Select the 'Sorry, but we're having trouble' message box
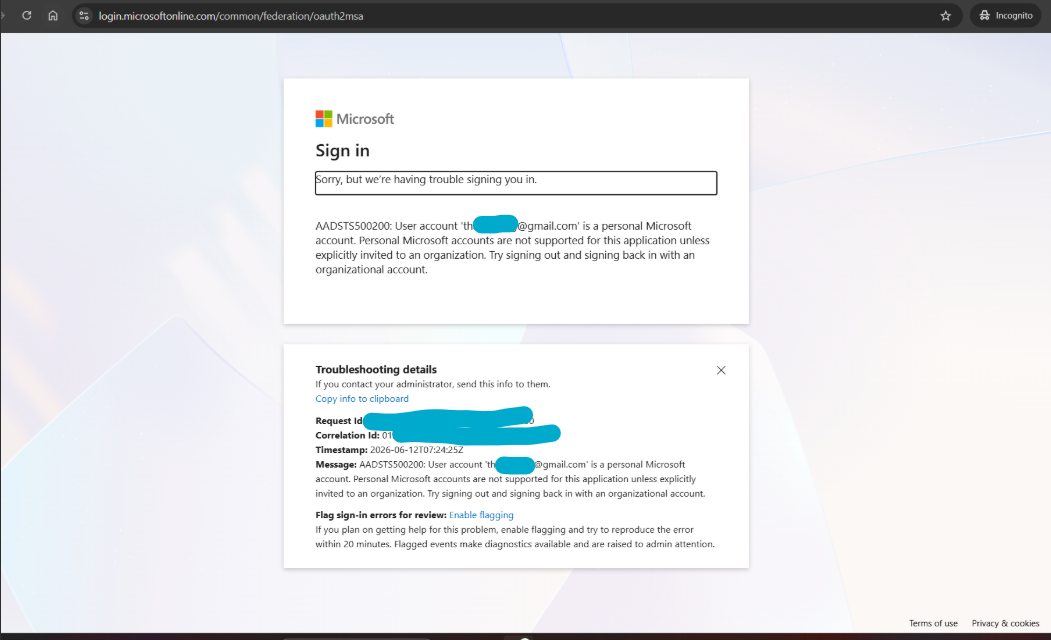Viewport: 1051px width, 640px height. coord(516,183)
